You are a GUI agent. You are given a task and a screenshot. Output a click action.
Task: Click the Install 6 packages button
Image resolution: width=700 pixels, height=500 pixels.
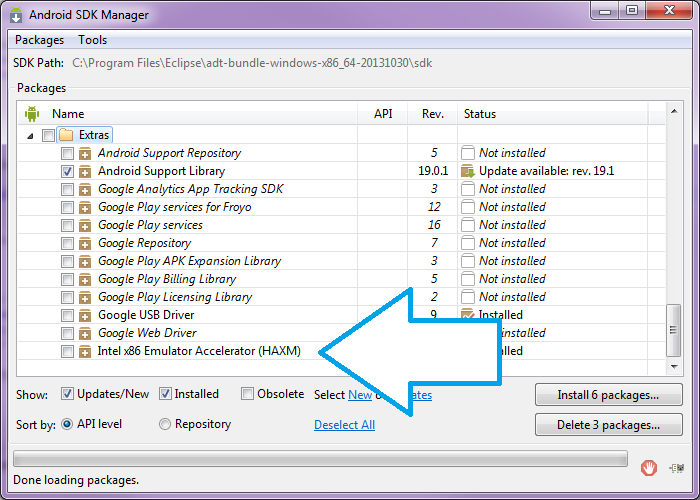pos(608,395)
